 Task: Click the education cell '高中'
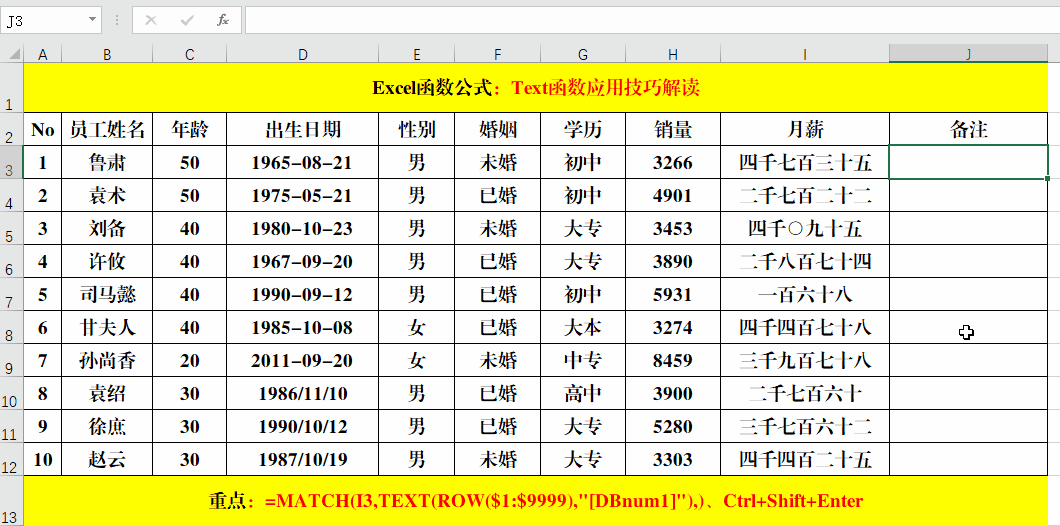tap(583, 393)
